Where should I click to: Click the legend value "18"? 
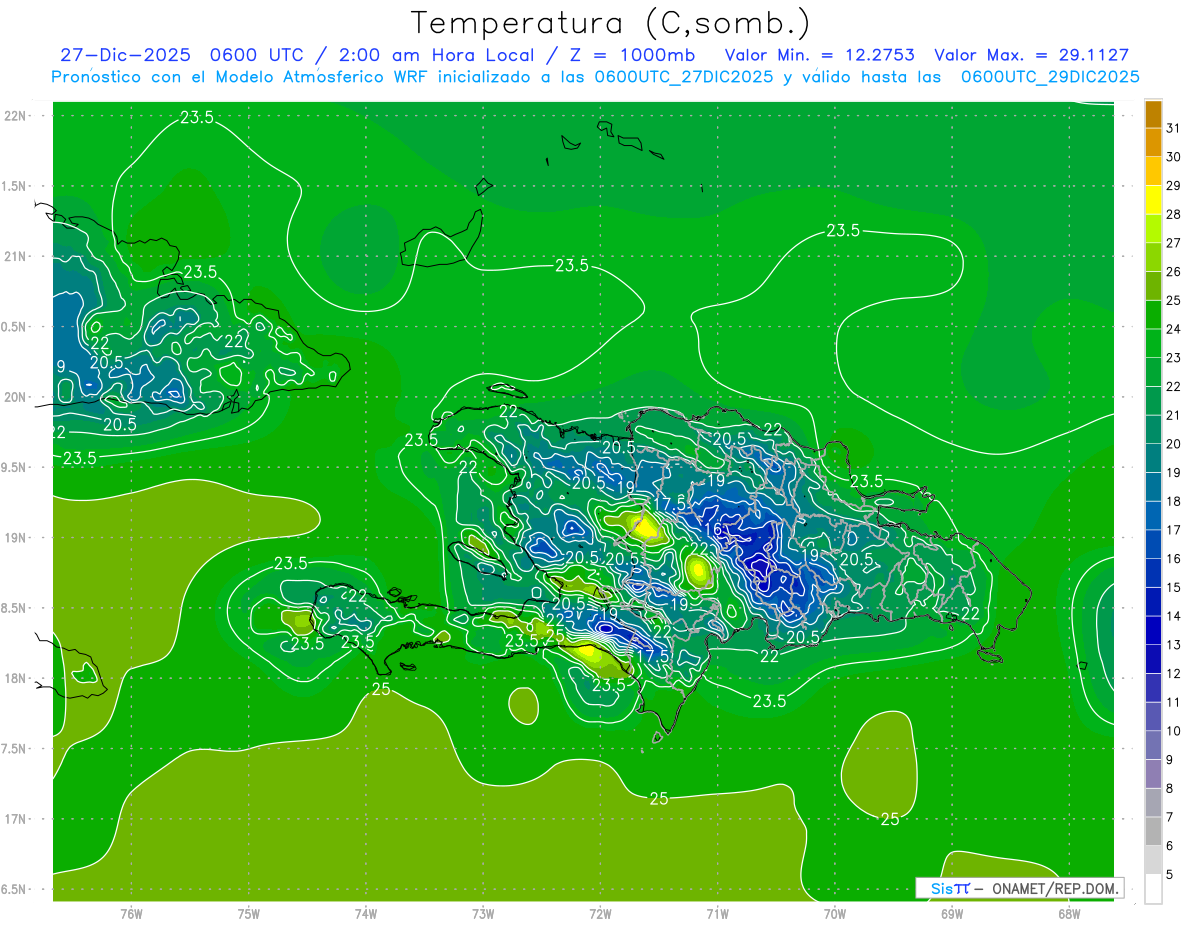click(1174, 501)
